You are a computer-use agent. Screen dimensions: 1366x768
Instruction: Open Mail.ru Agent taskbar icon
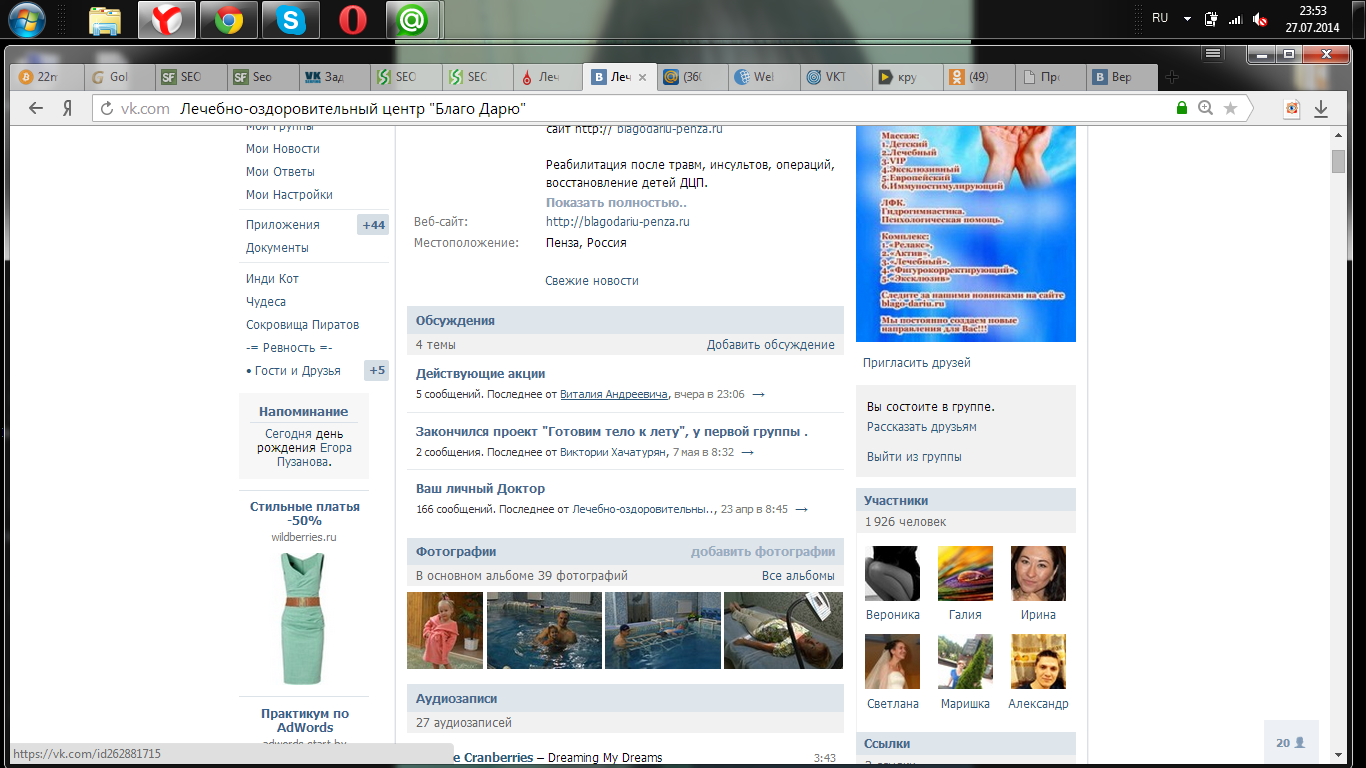[414, 20]
